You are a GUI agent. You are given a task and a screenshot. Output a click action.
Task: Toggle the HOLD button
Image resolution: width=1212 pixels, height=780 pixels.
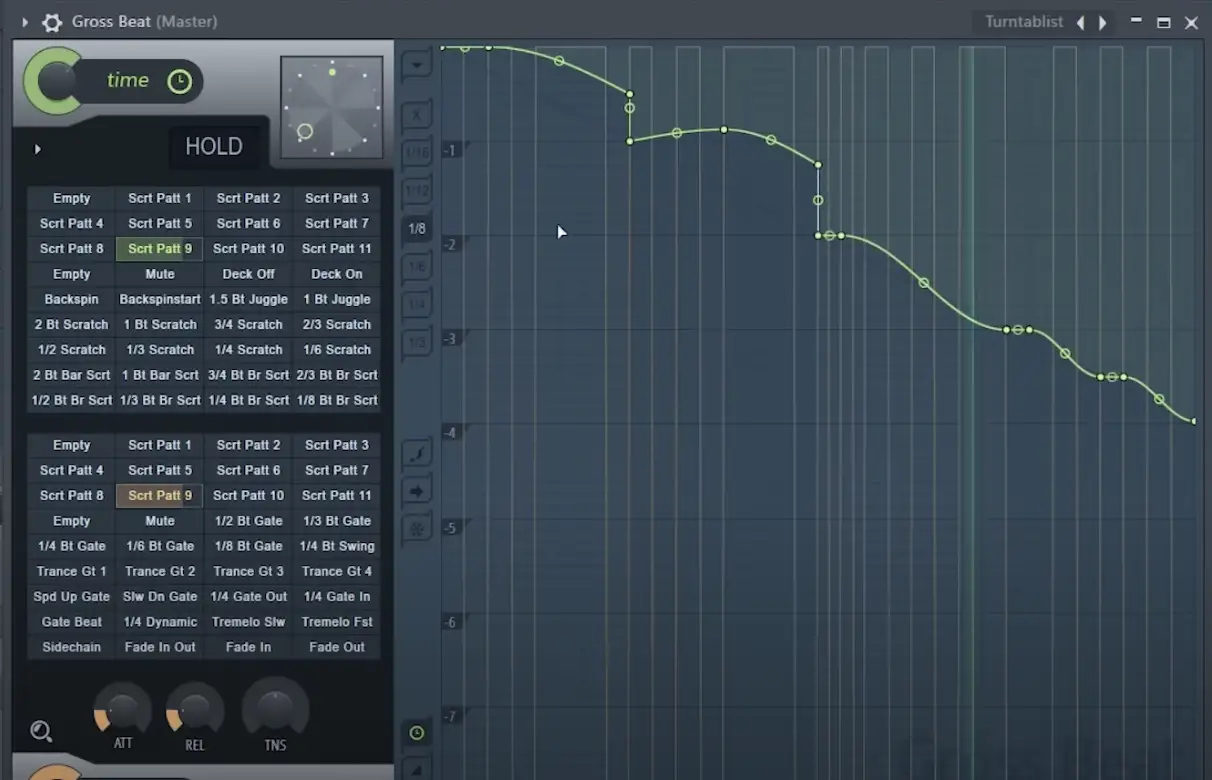[213, 147]
